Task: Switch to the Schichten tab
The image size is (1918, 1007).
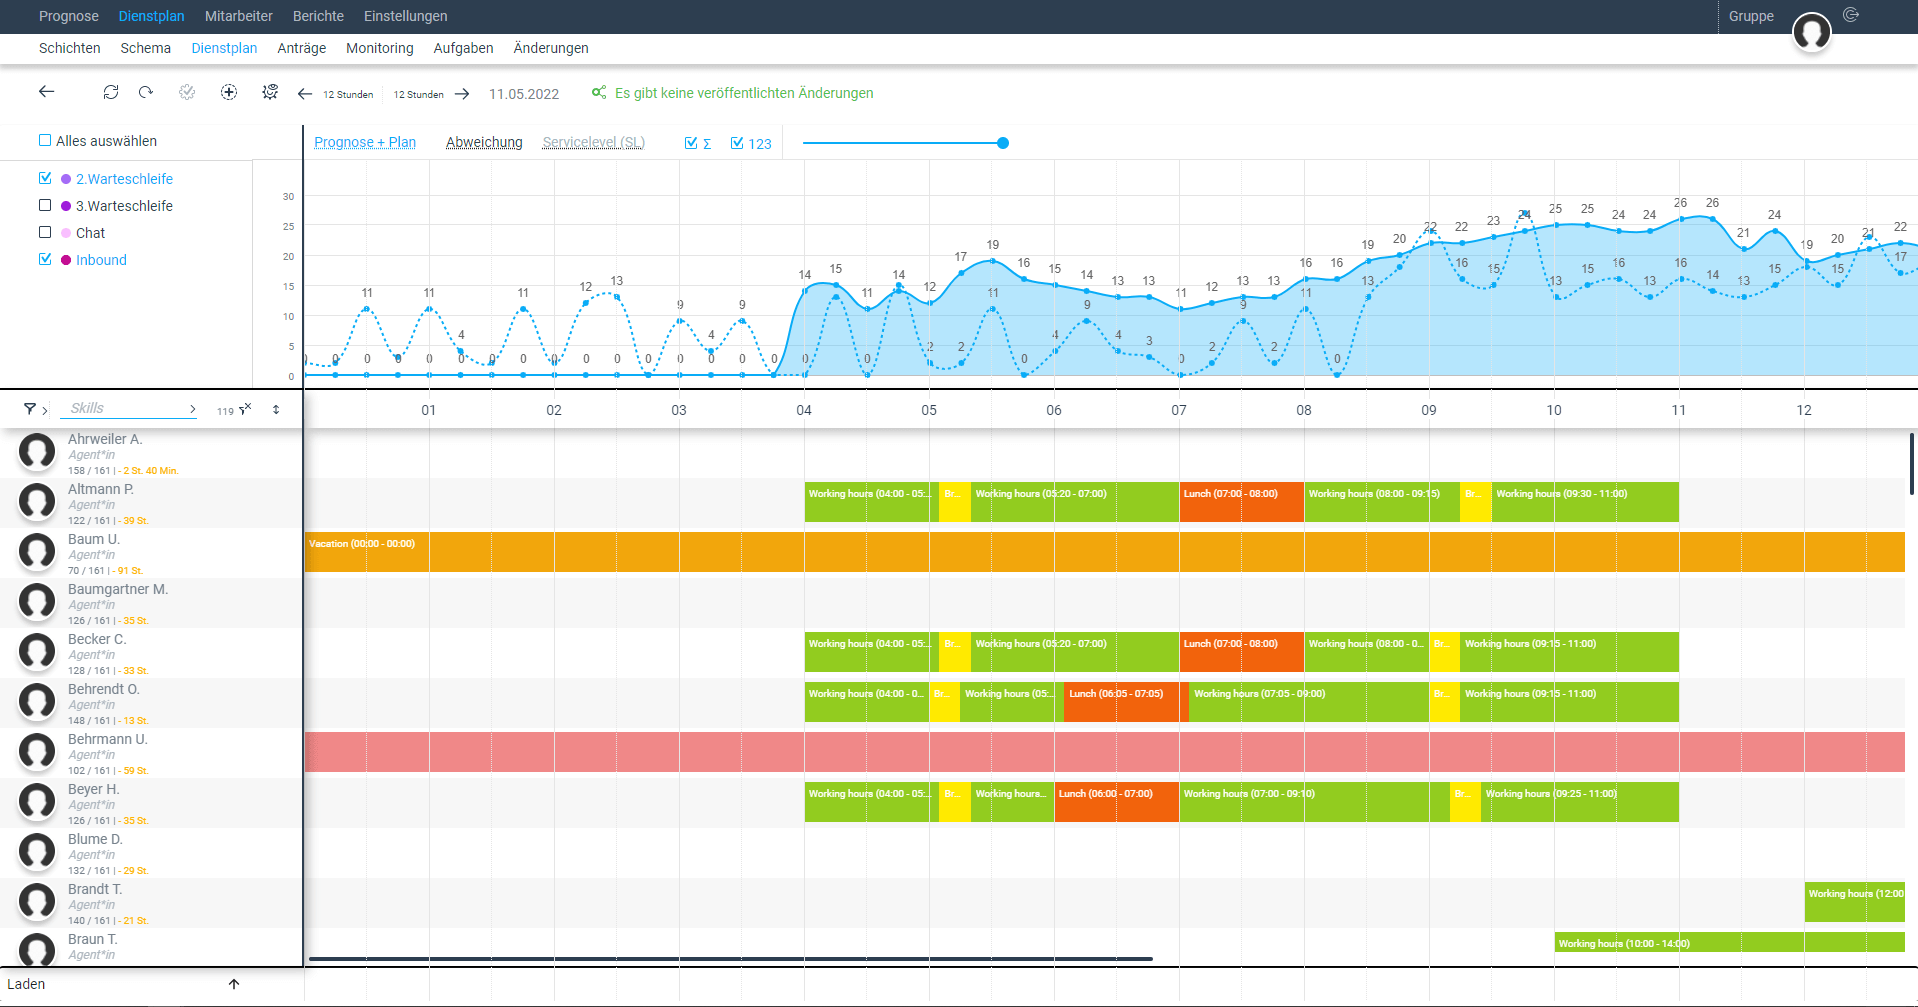Action: [x=70, y=48]
